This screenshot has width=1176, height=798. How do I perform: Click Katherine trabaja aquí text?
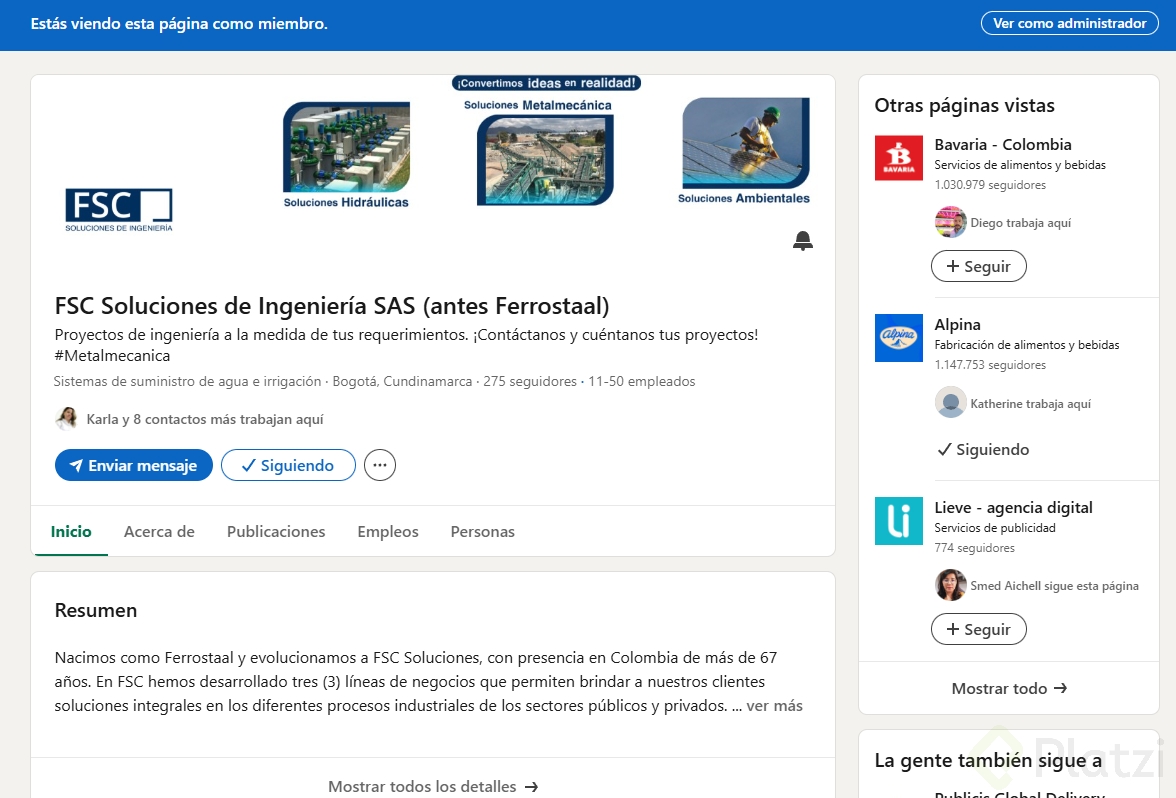pos(1030,404)
